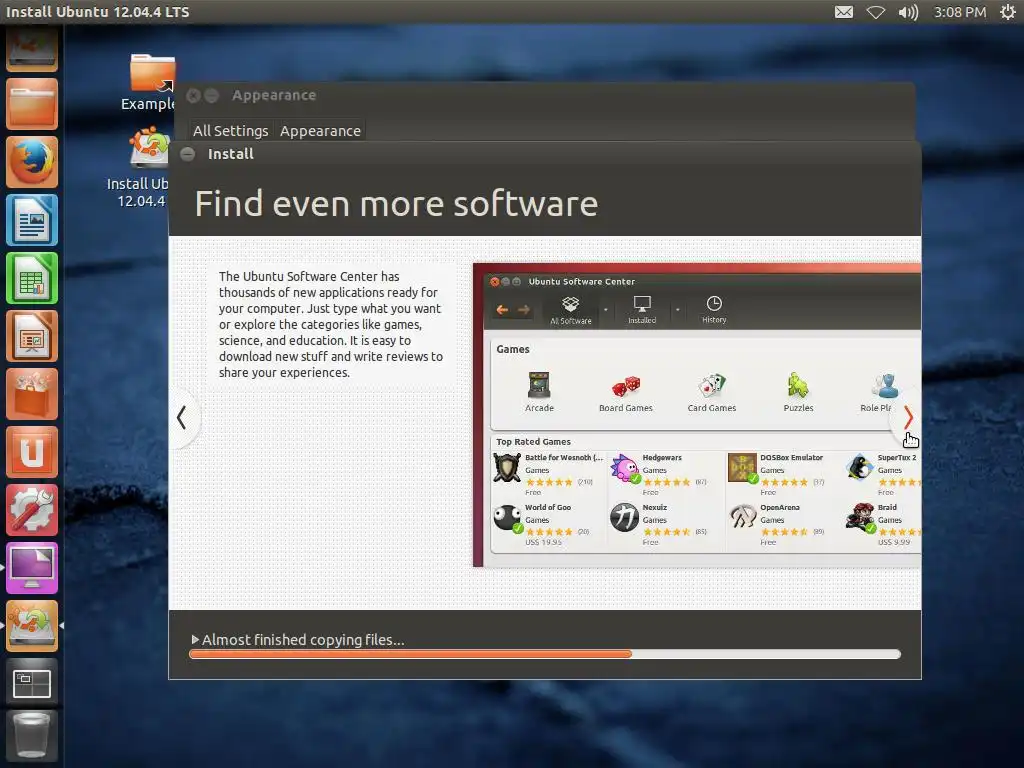The image size is (1024, 768).
Task: Open the Appearance monitor icon in the launcher
Action: tap(32, 568)
